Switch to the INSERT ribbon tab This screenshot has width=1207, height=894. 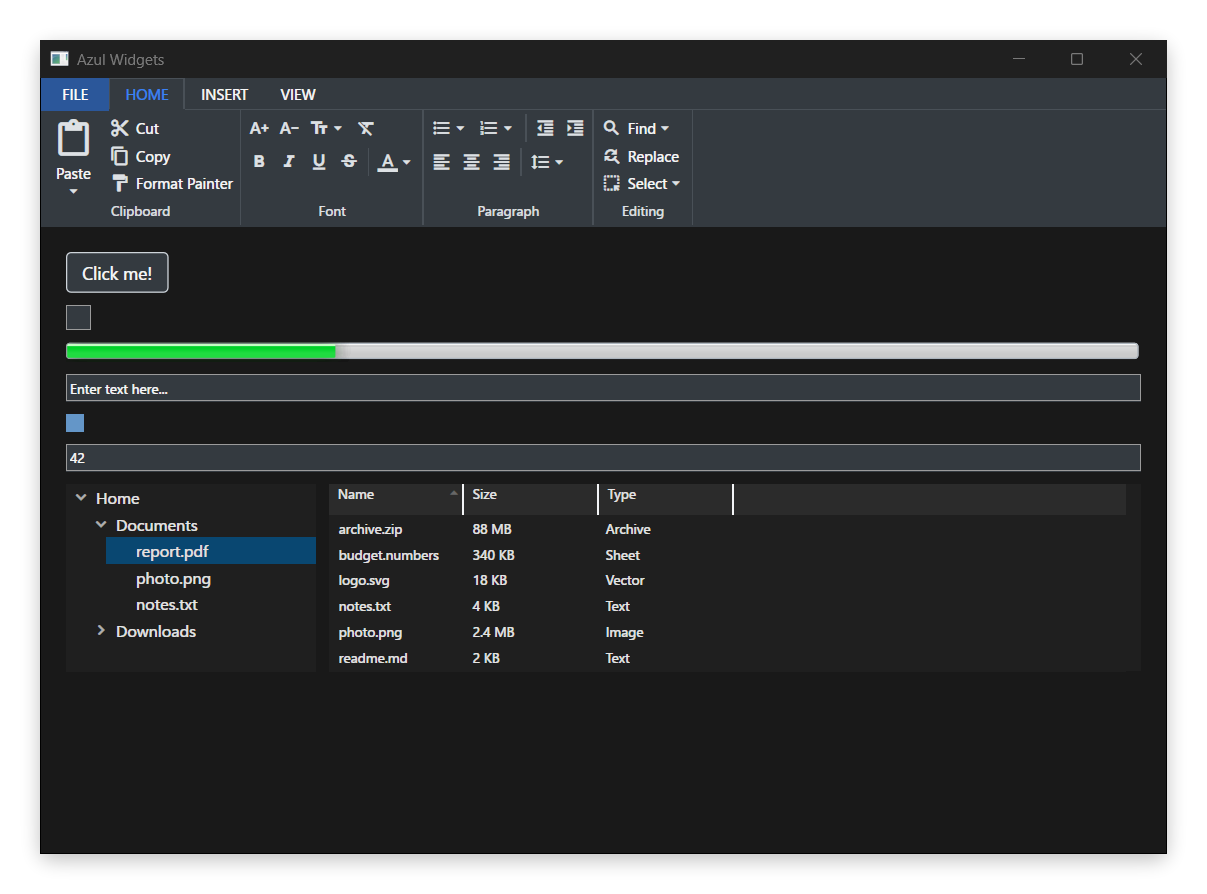pyautogui.click(x=224, y=94)
